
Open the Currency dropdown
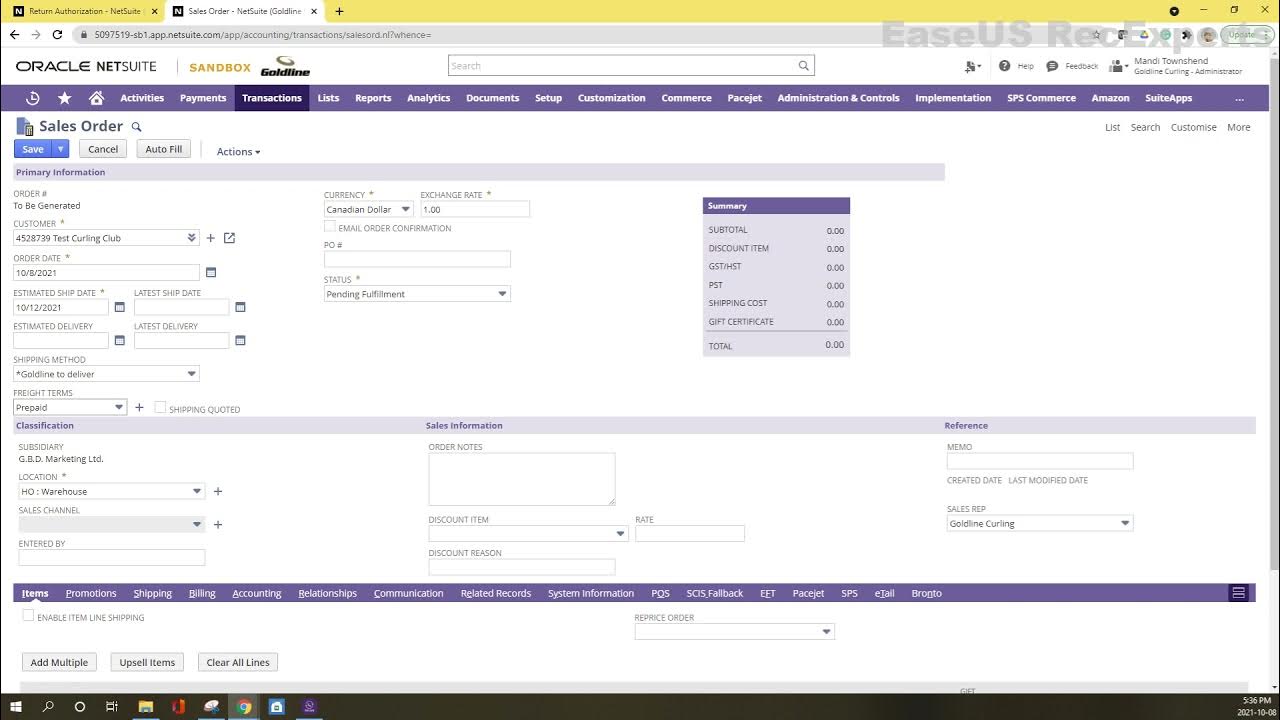pos(405,209)
